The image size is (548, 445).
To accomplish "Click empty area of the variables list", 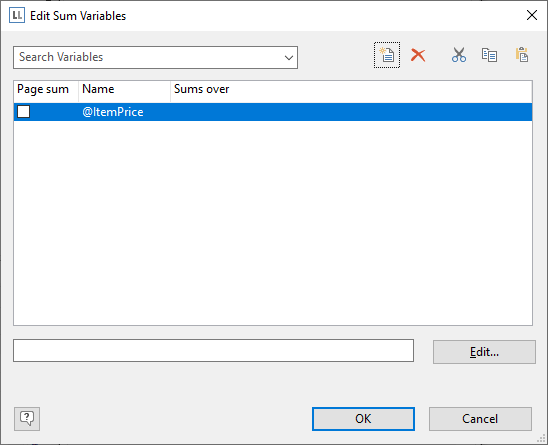I will (x=273, y=224).
